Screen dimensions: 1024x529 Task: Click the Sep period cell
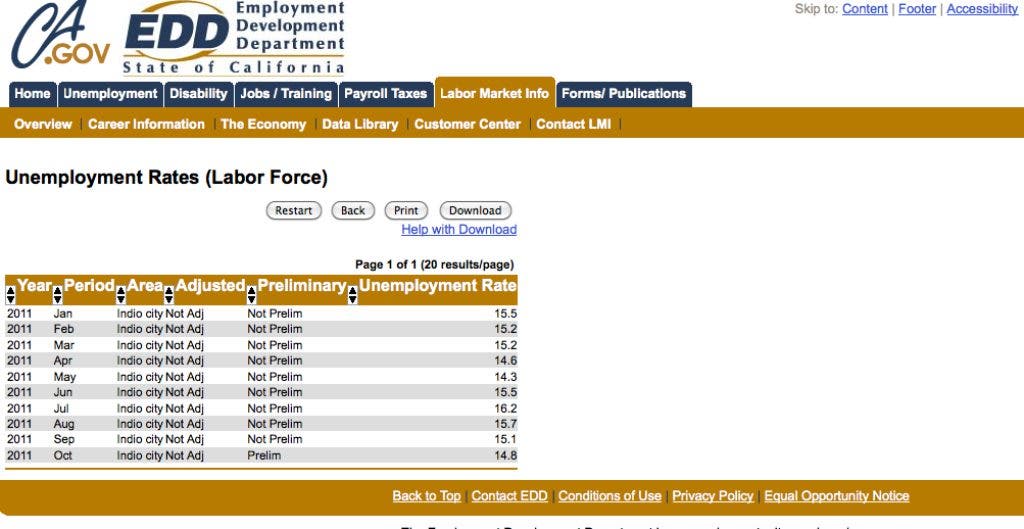click(x=63, y=440)
